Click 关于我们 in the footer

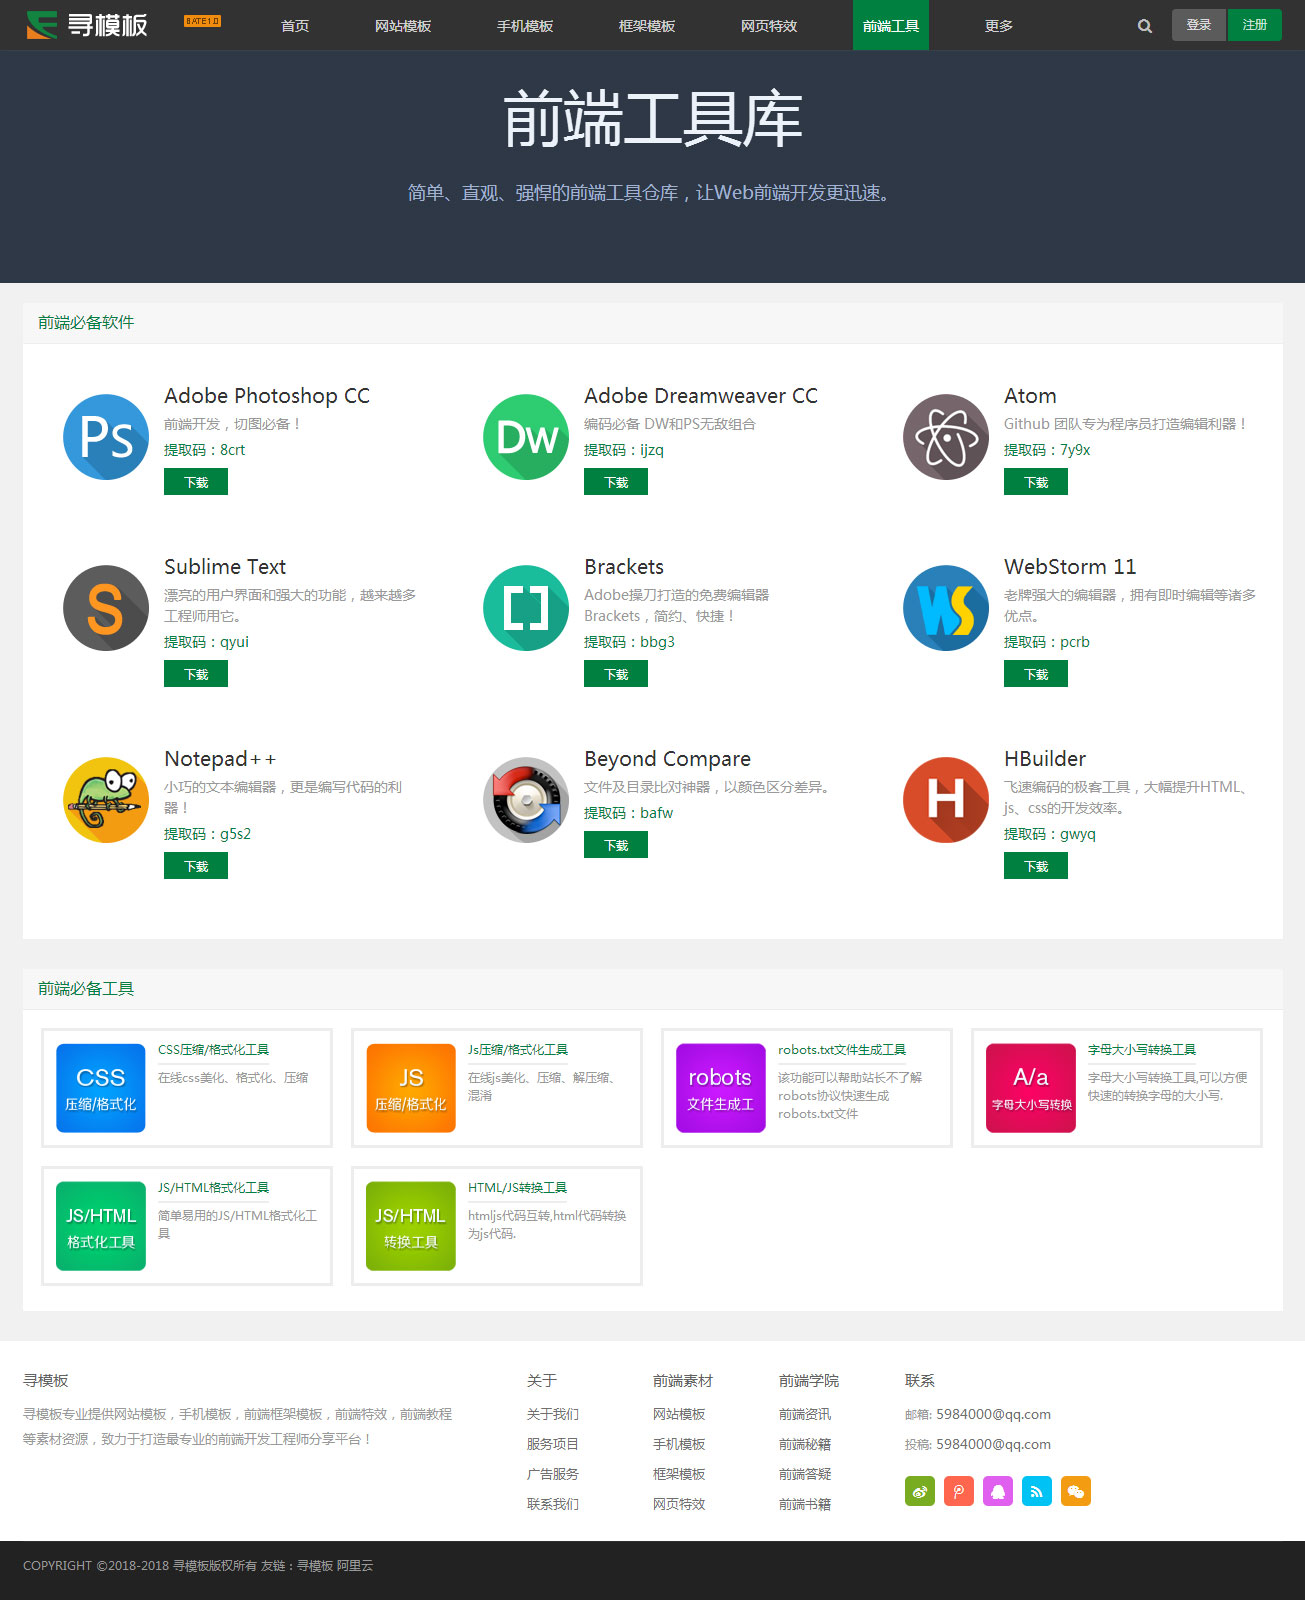click(x=553, y=1414)
